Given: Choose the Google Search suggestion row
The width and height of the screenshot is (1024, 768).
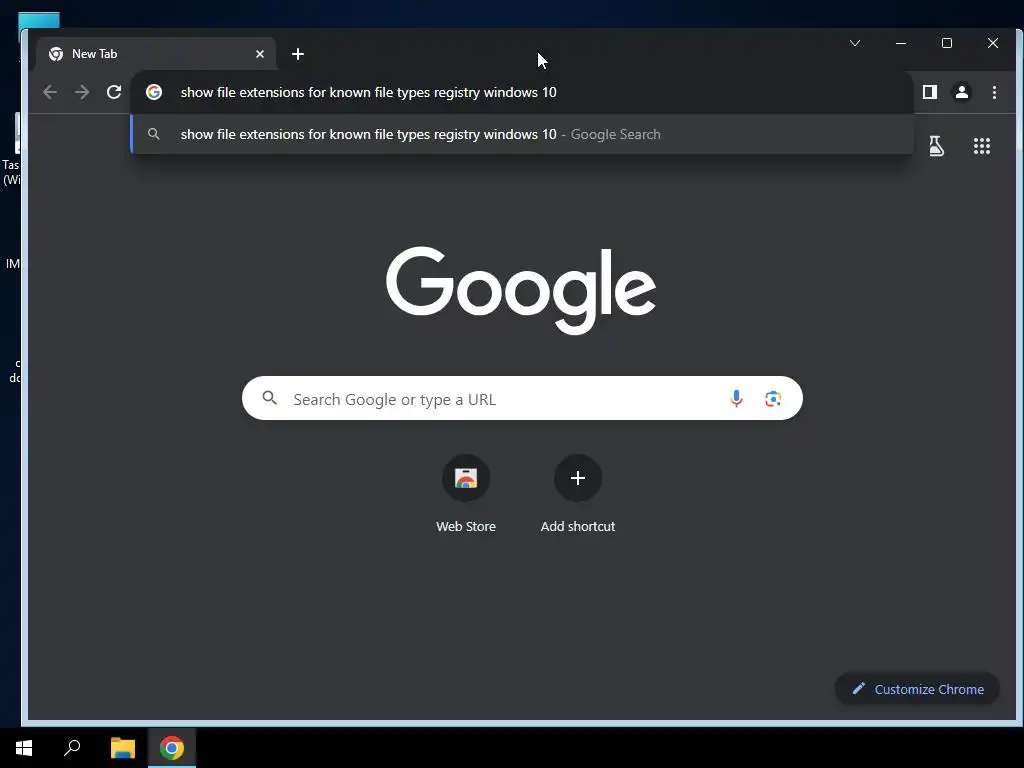Looking at the screenshot, I should tap(522, 135).
